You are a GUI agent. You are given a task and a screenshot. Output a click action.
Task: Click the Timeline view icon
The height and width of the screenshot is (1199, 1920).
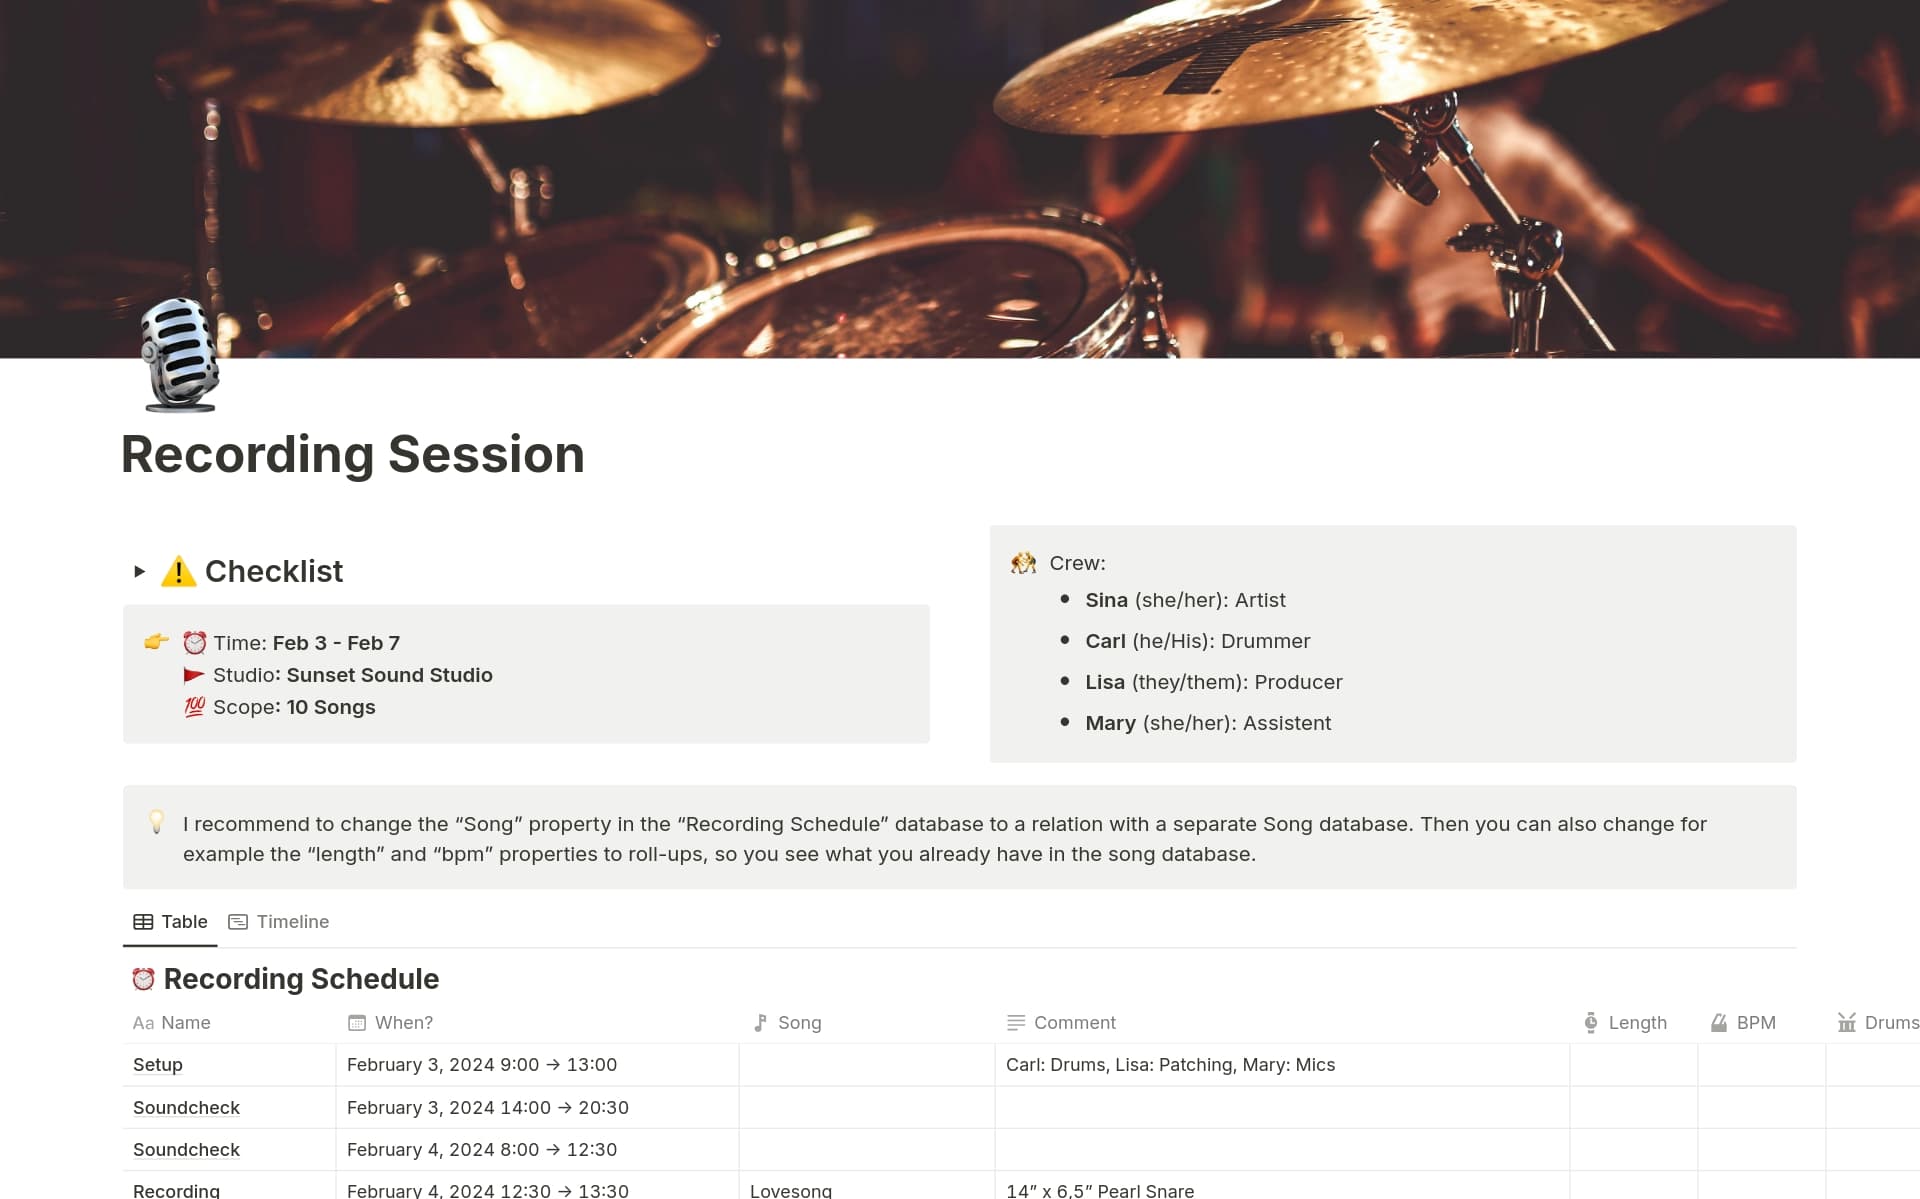coord(239,921)
